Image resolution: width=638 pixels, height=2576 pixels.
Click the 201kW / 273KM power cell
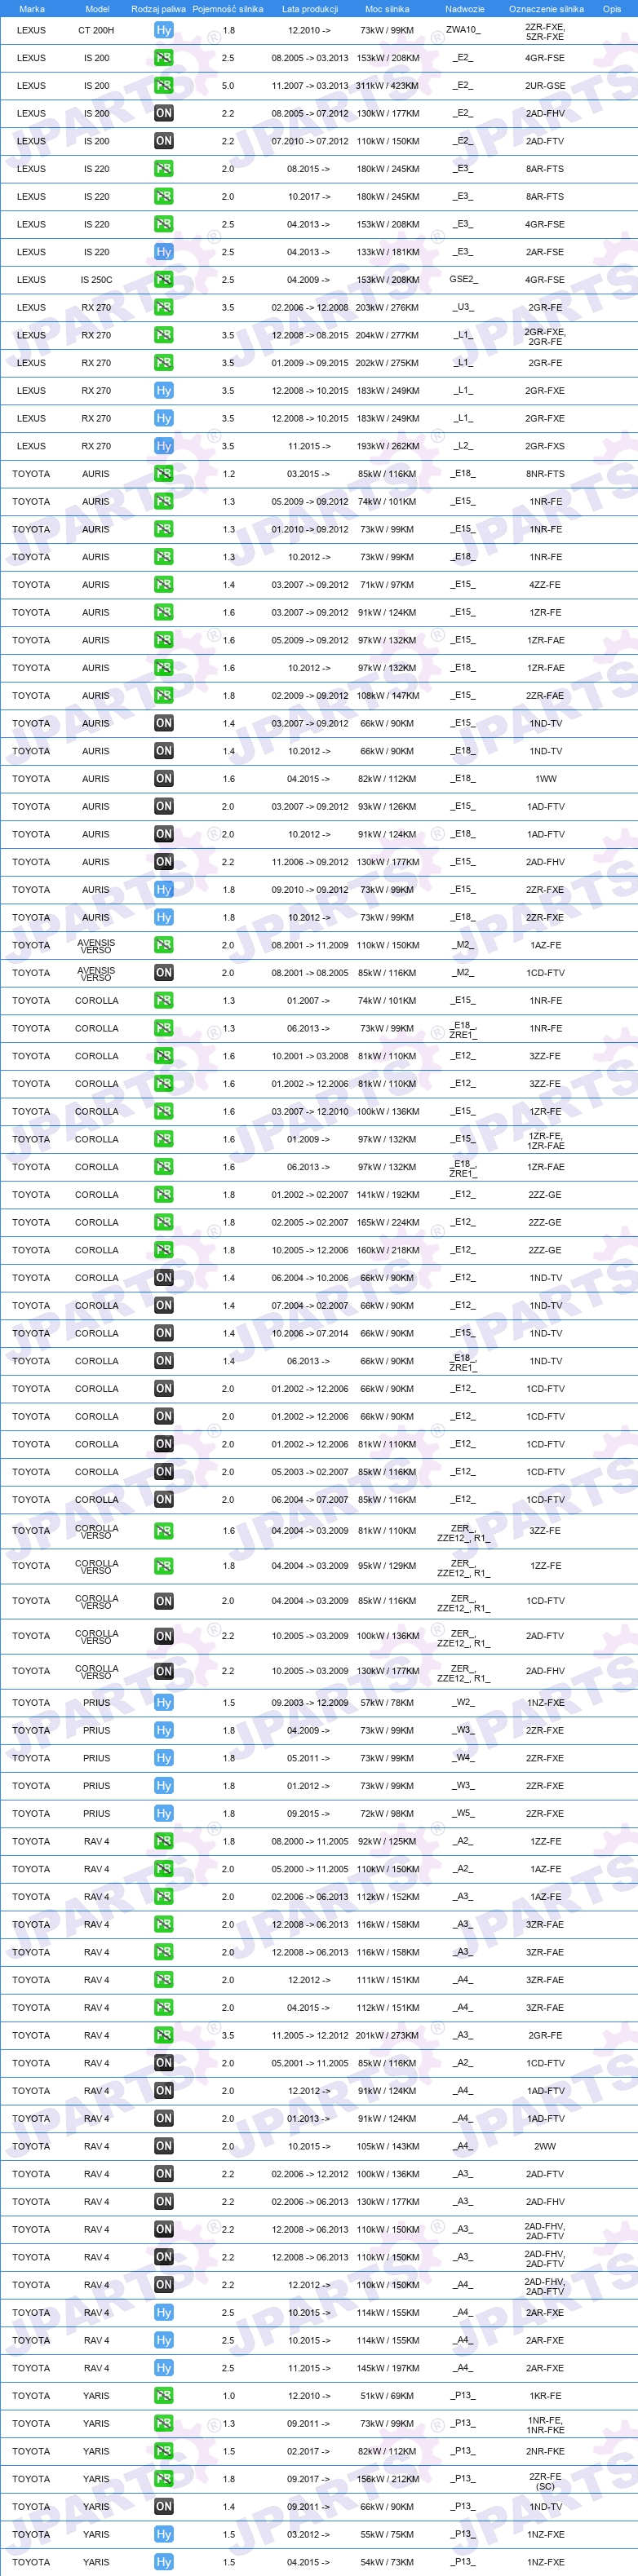pyautogui.click(x=387, y=2035)
